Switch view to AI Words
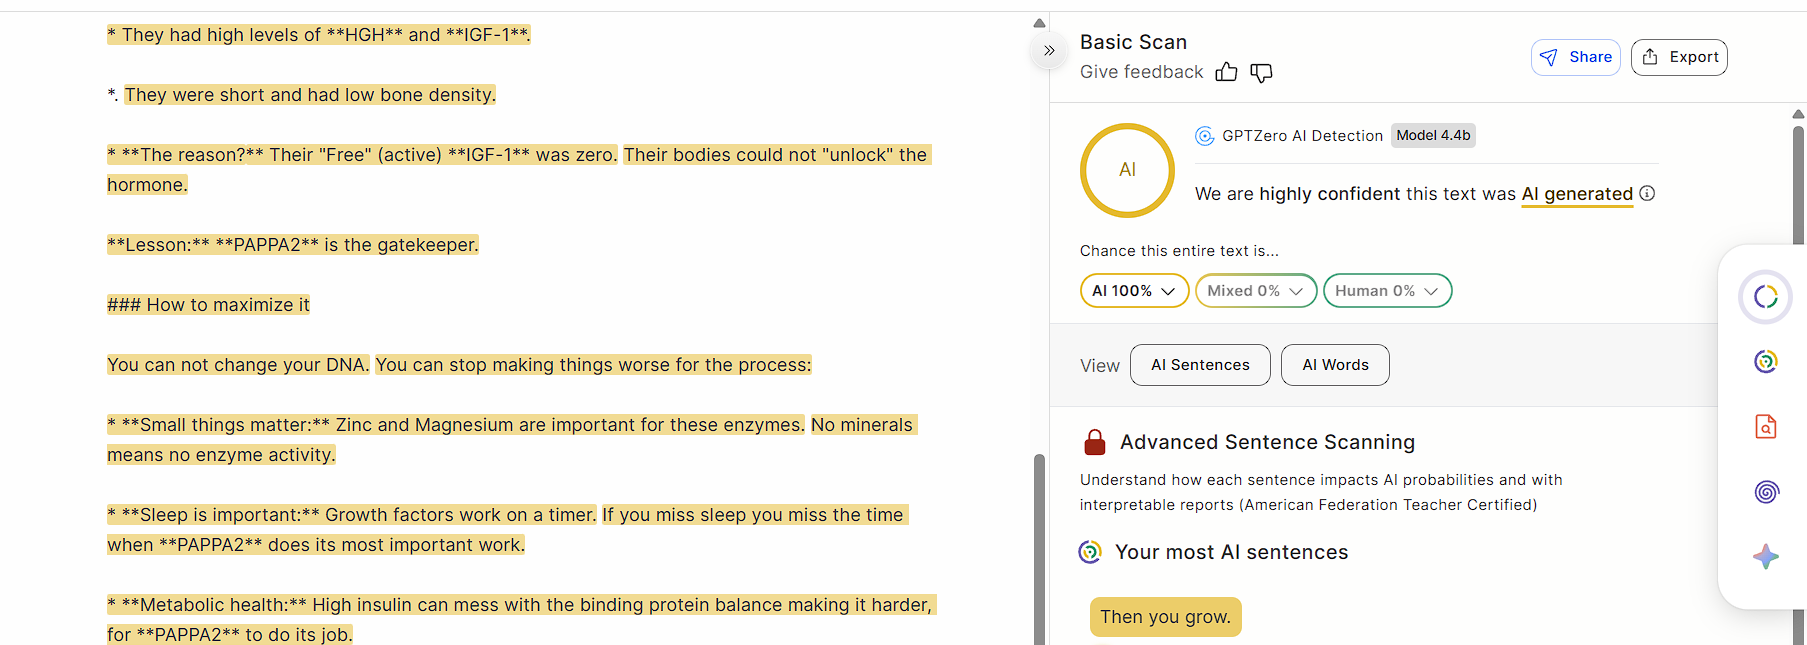This screenshot has height=645, width=1807. point(1335,365)
